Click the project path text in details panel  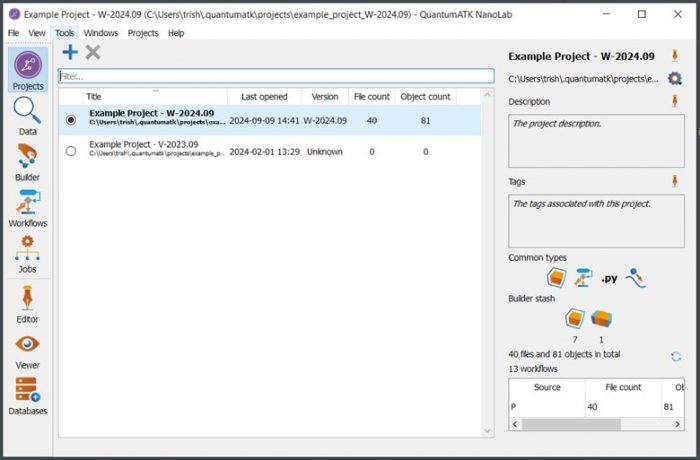tap(583, 79)
